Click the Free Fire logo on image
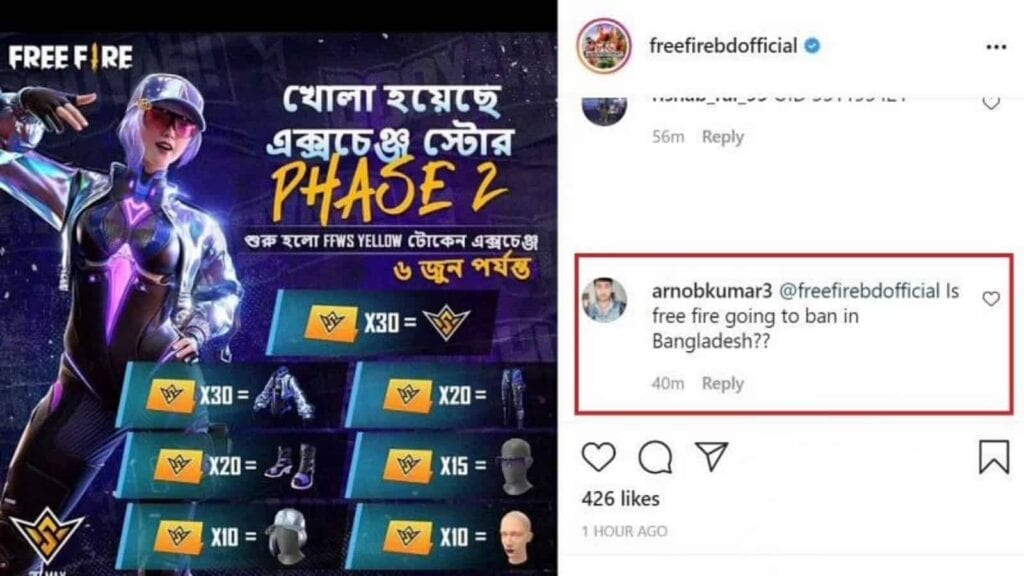This screenshot has width=1024, height=576. pos(71,57)
